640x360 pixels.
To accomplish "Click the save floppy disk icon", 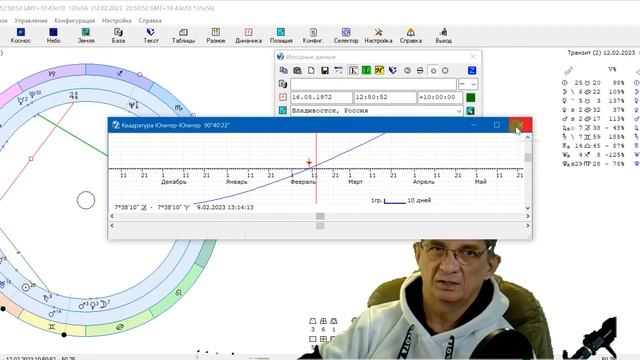I will [x=325, y=71].
